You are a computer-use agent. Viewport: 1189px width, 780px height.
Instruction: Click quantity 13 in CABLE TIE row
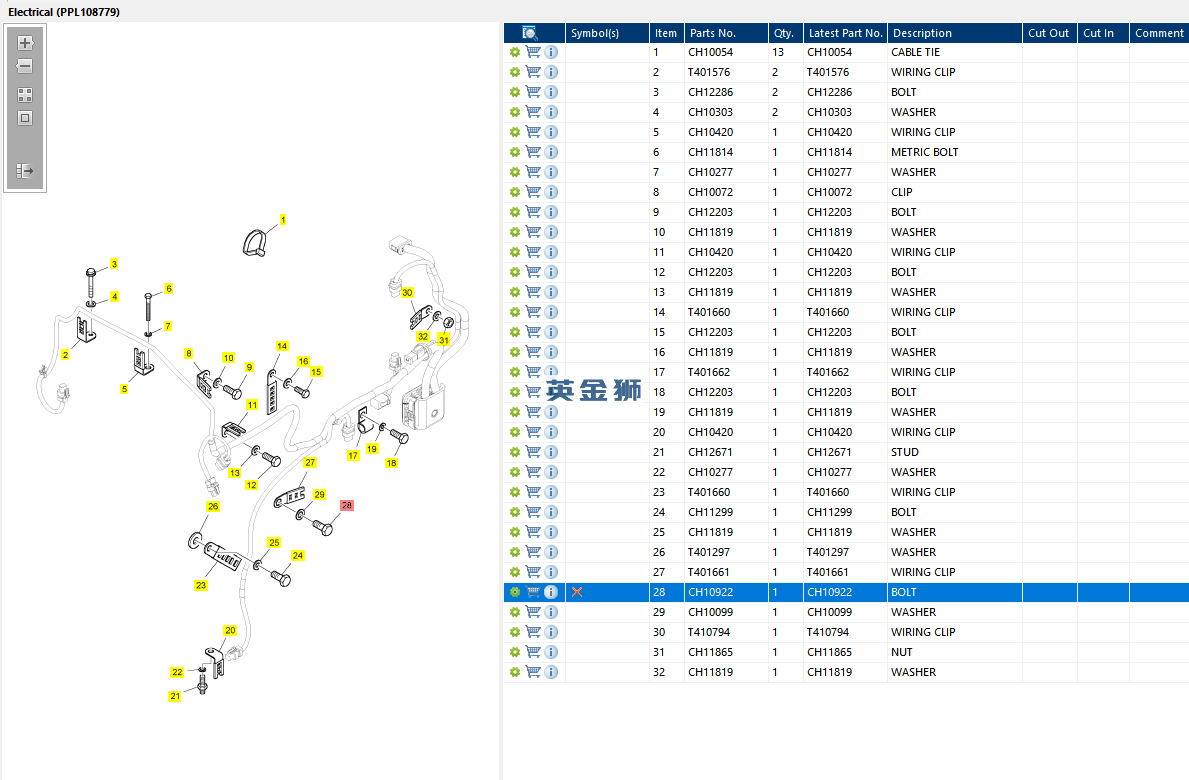click(778, 52)
